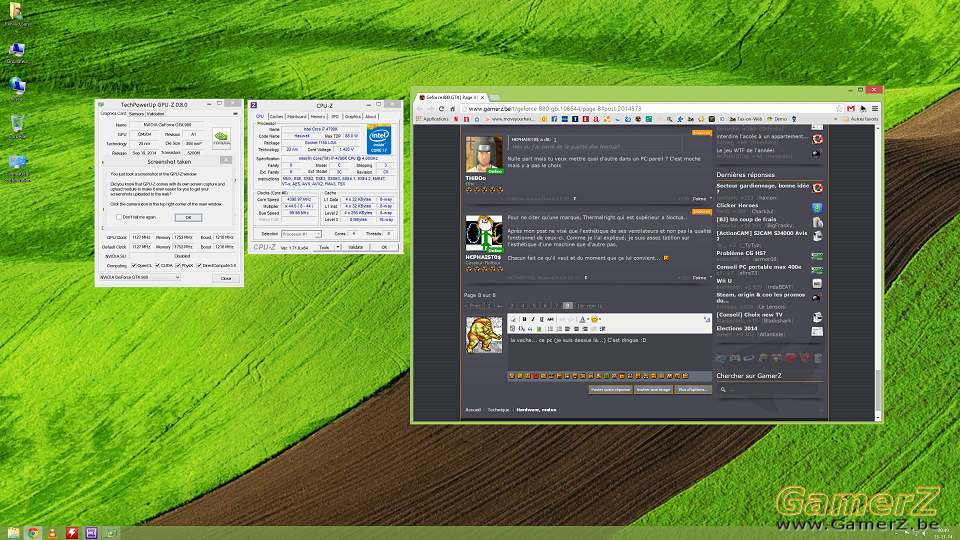Screen dimensions: 960x540
Task: Reload the page in Chrome
Action: coord(441,108)
